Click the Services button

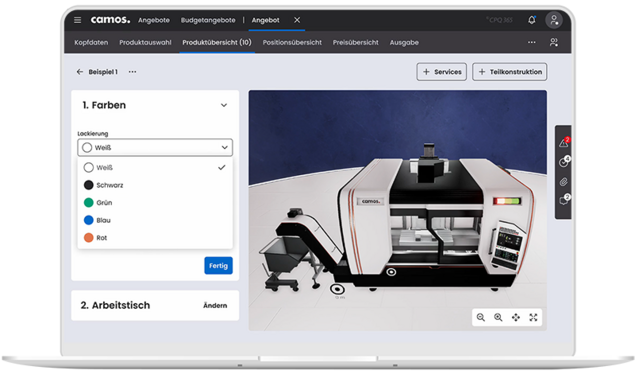tap(442, 72)
